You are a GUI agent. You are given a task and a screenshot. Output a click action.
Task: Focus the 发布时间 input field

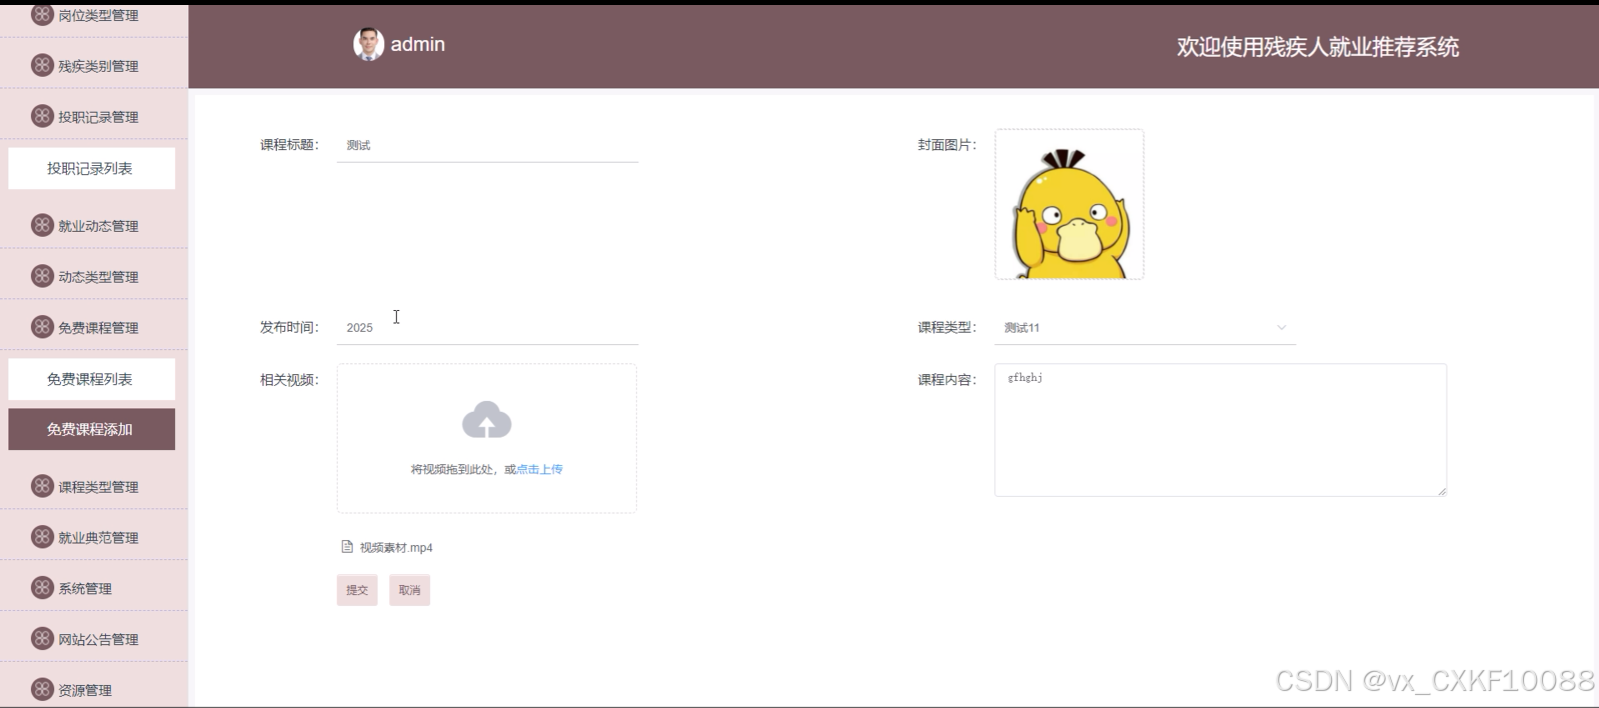(x=487, y=327)
